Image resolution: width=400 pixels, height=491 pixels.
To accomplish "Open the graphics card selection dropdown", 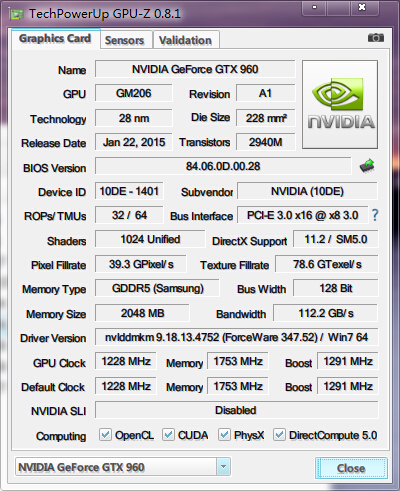I will pos(223,467).
